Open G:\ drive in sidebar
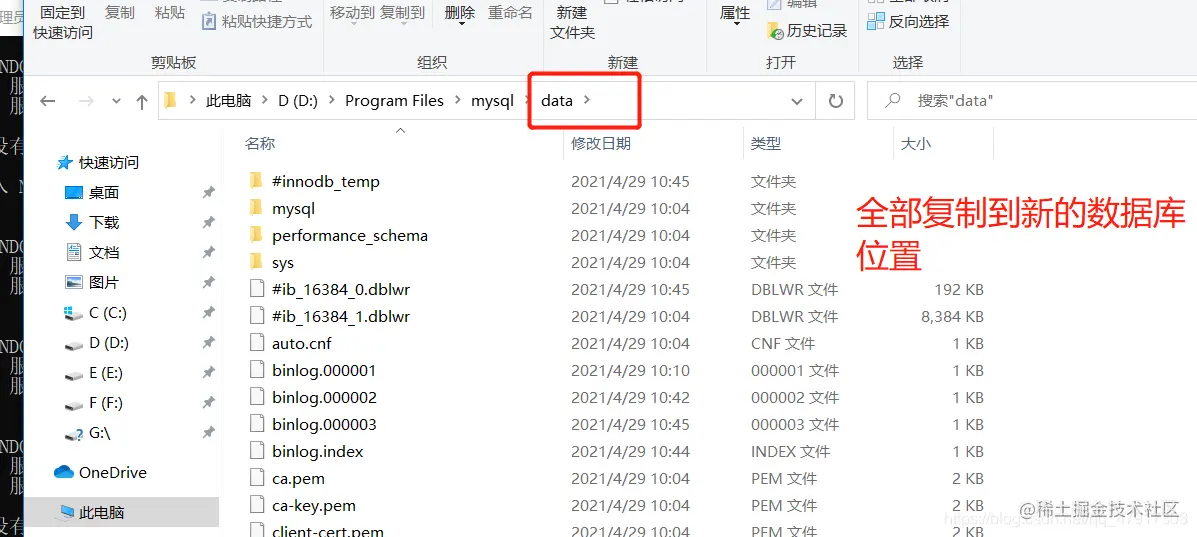The height and width of the screenshot is (537, 1197). point(88,432)
